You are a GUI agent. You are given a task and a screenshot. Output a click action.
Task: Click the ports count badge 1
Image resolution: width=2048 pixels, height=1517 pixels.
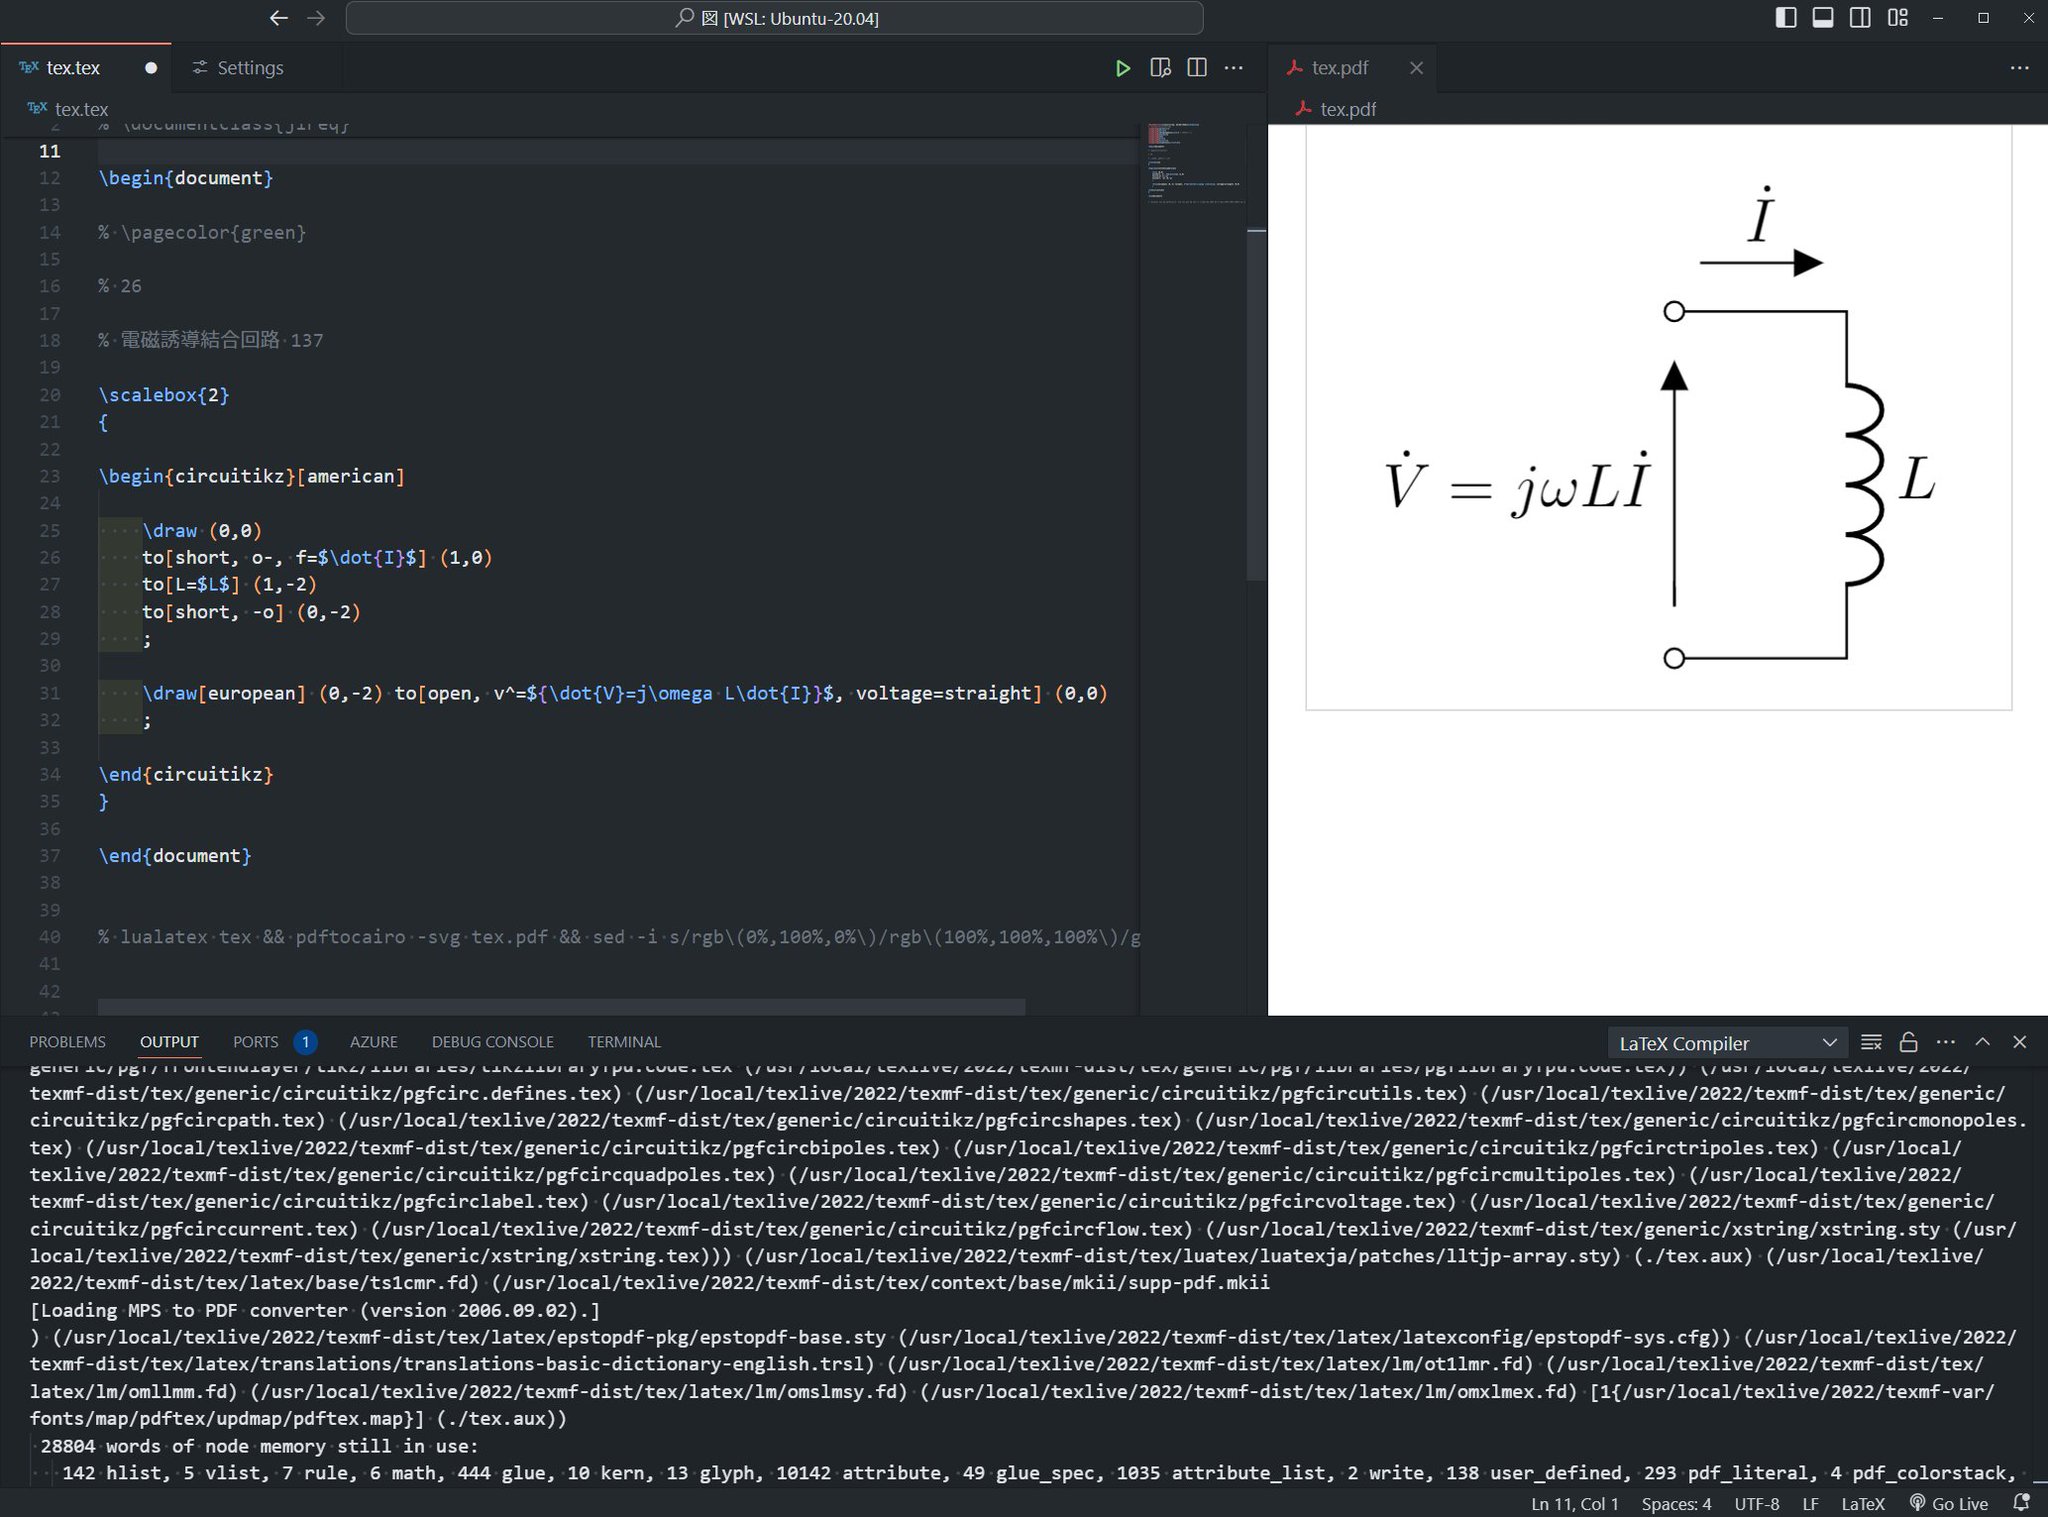(x=306, y=1042)
